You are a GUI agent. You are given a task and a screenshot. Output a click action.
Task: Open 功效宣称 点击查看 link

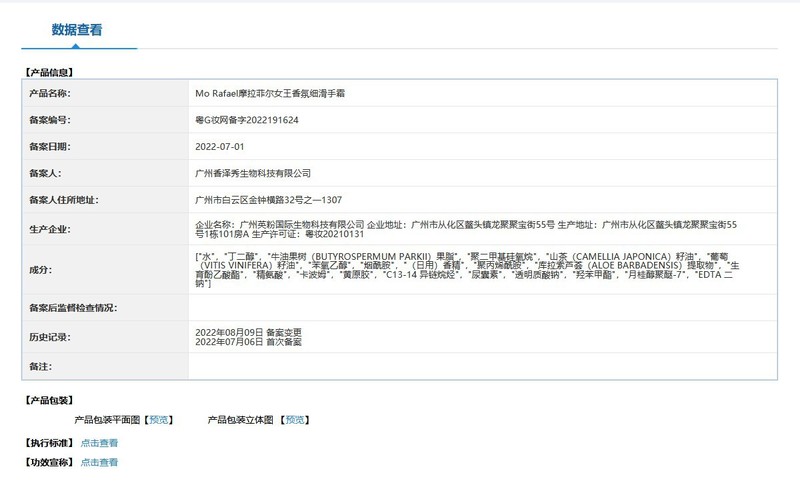99,462
